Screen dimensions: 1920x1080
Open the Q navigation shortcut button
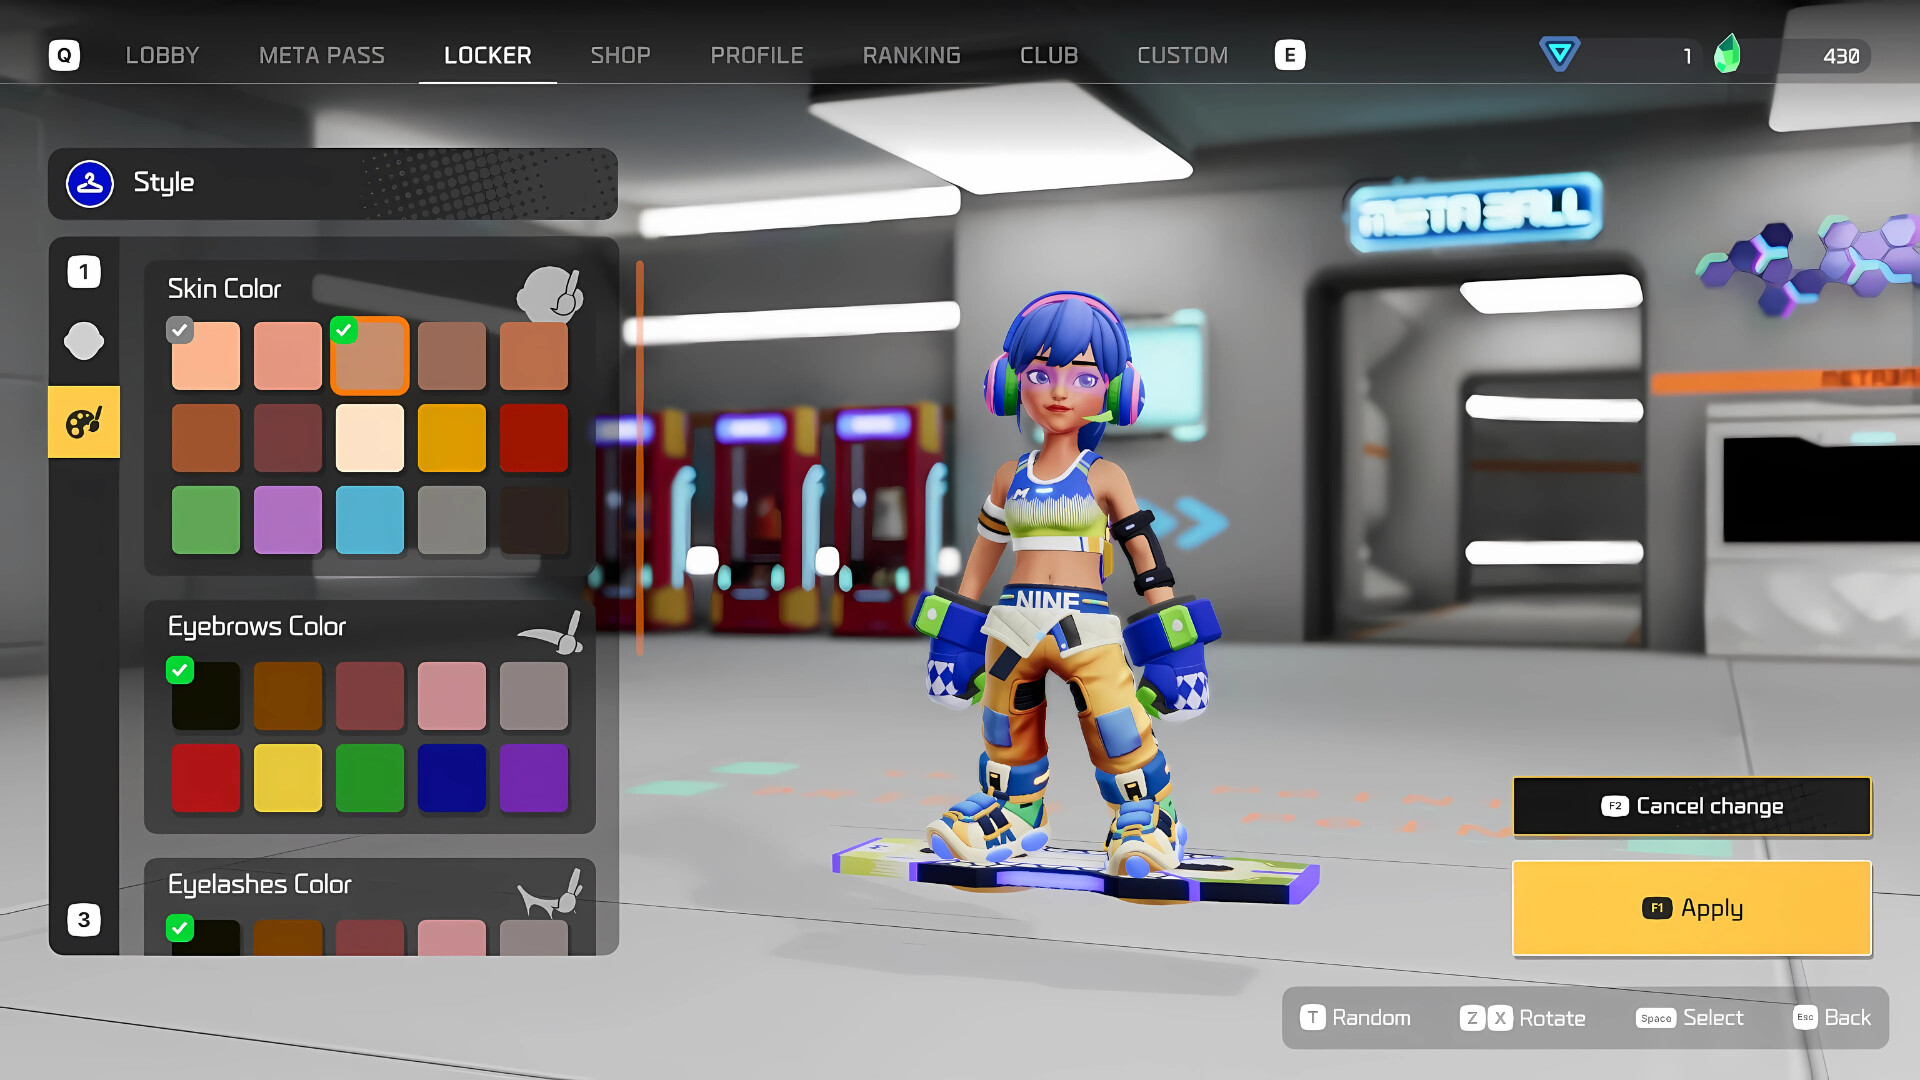[65, 55]
